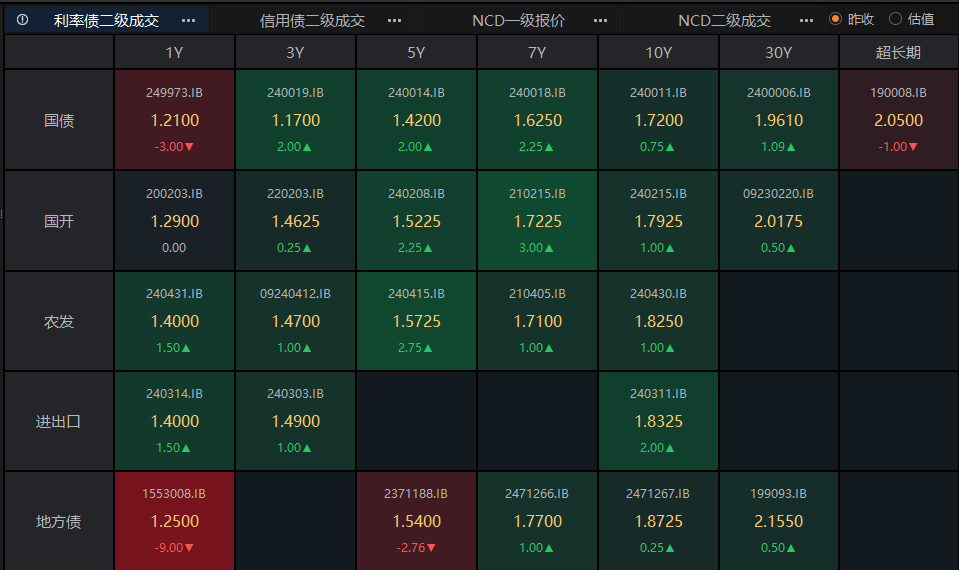959x570 pixels.
Task: Select the 昨收 radio button
Action: [x=835, y=19]
